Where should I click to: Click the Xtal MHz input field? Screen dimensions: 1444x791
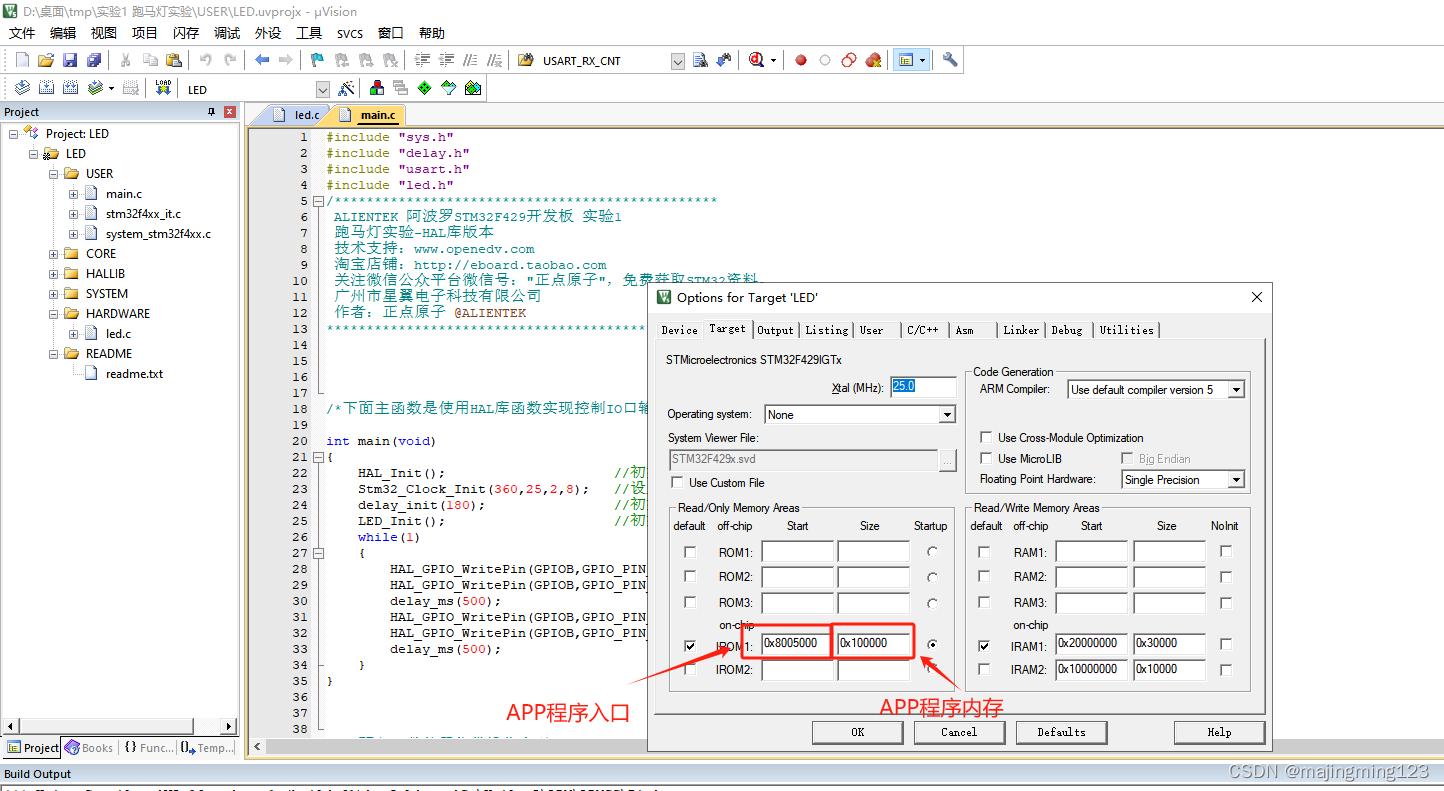[x=923, y=386]
